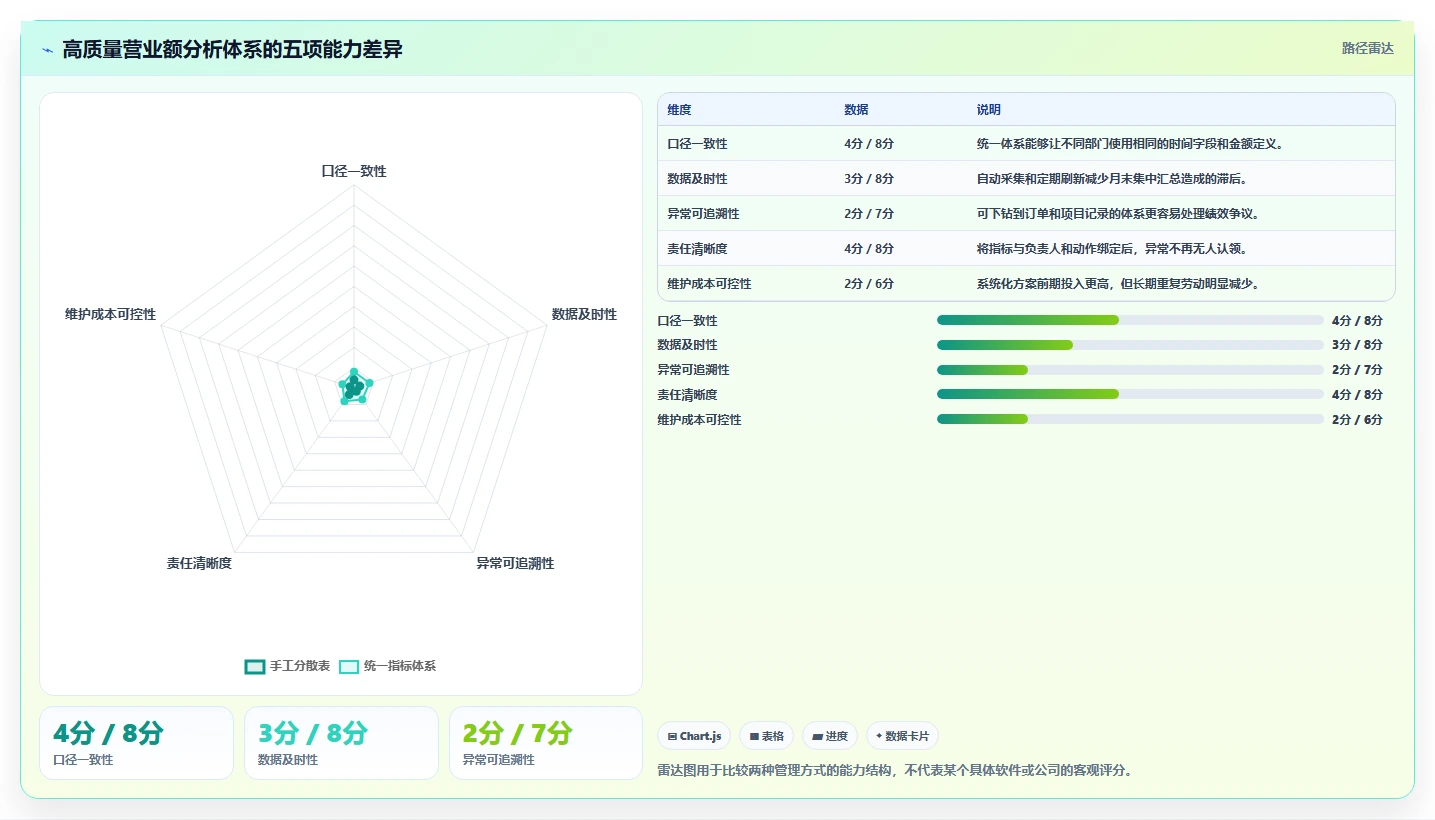
Task: Open the 2分 / 7分 异常可追溯性 data card
Action: 546,743
